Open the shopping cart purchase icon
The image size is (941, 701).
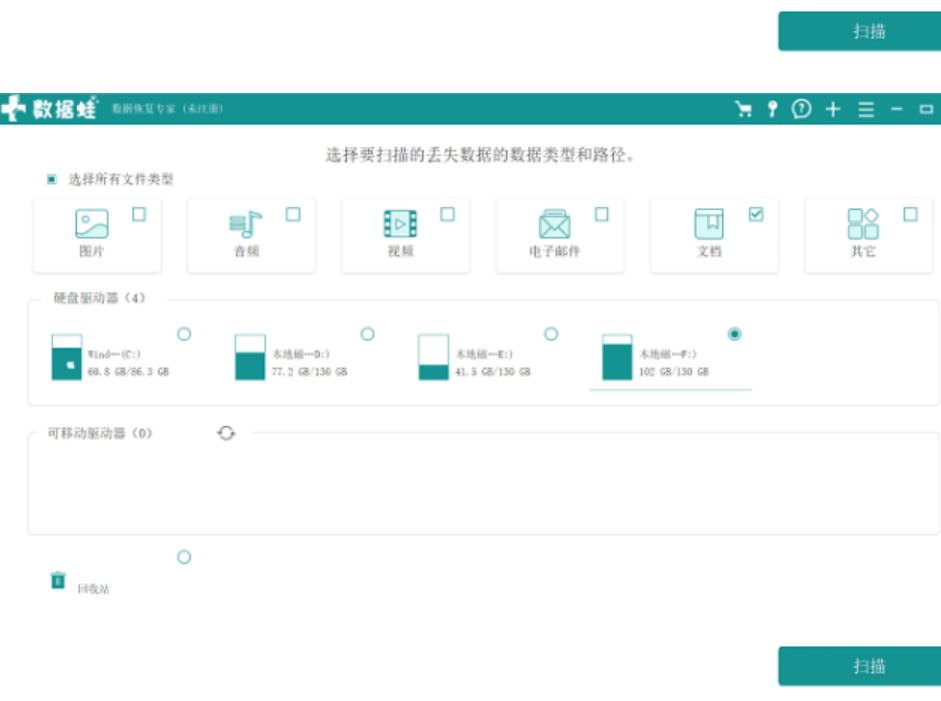(x=743, y=110)
